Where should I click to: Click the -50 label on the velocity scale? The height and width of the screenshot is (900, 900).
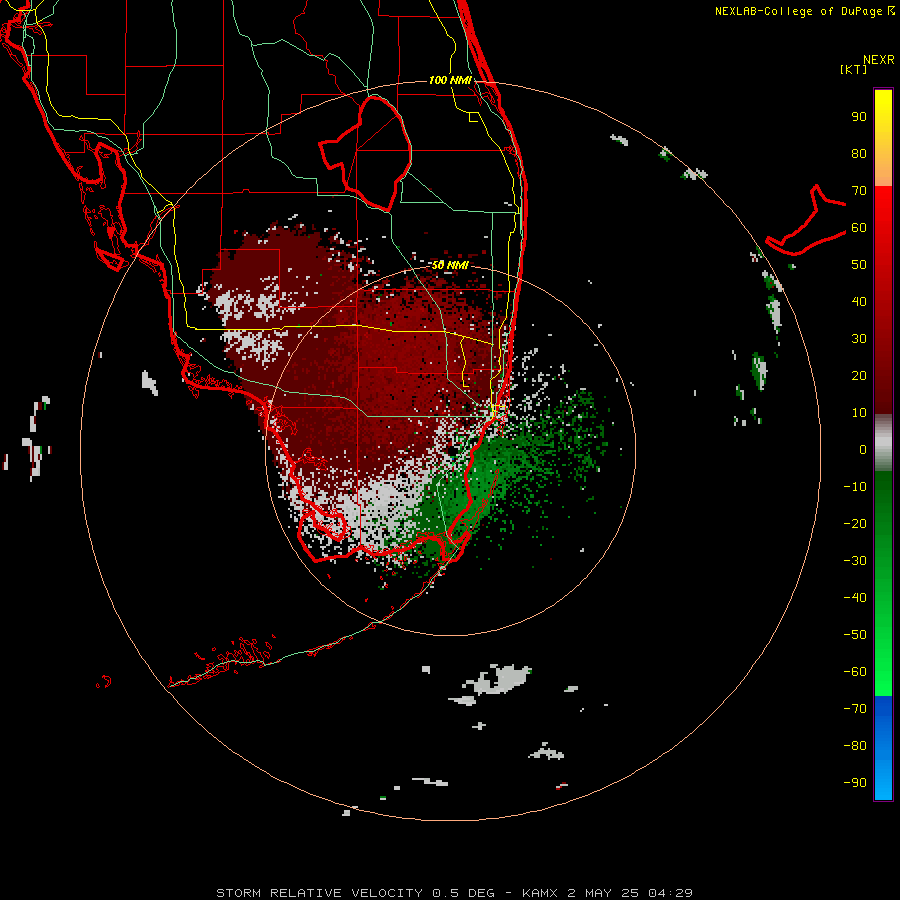point(855,635)
